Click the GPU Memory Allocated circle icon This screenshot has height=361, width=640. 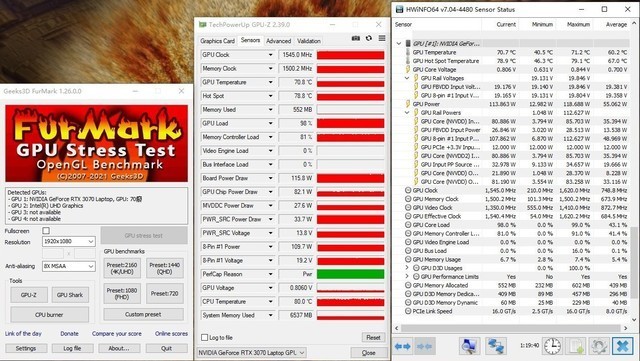(408, 285)
